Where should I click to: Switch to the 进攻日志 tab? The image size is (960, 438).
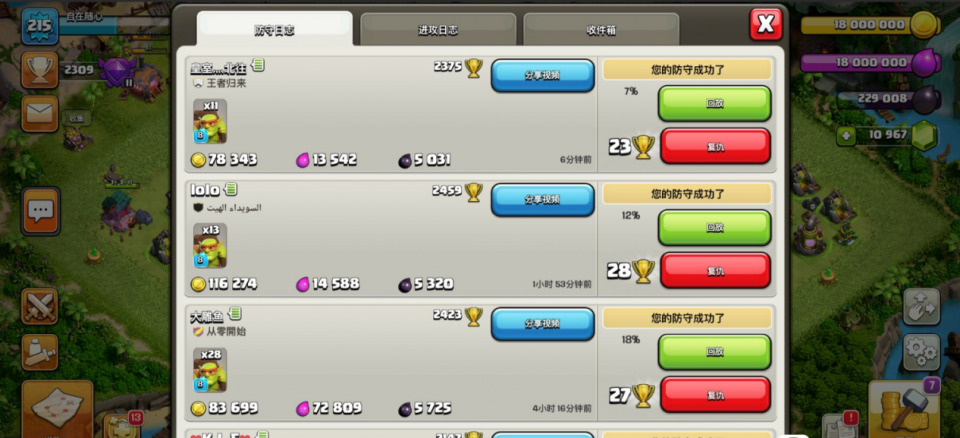(x=438, y=30)
